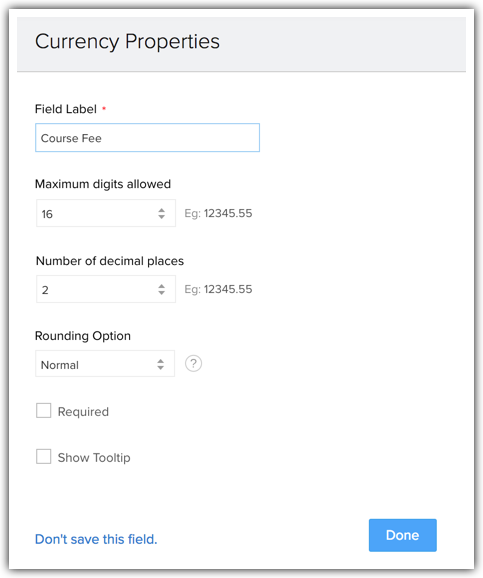Viewport: 483px width, 578px height.
Task: Click the Show Tooltip label text
Action: 94,457
